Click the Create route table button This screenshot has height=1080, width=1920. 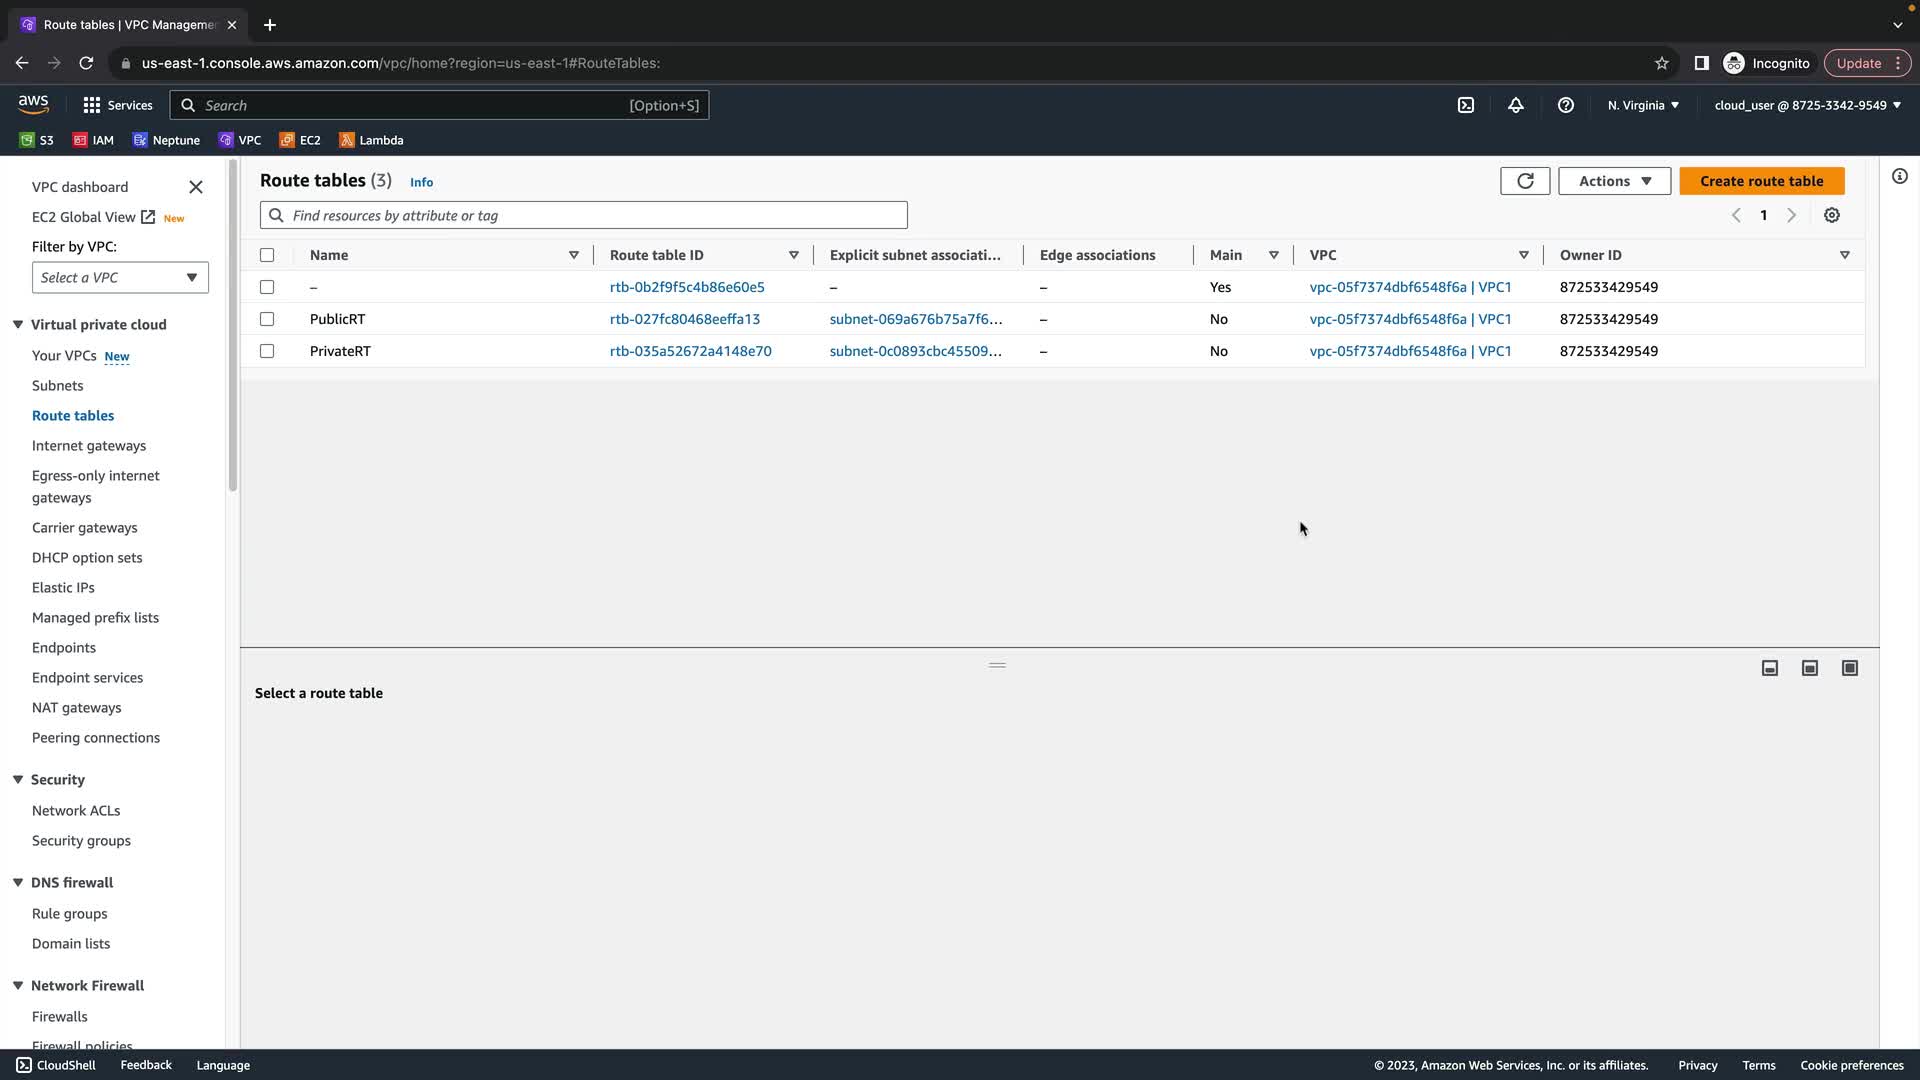(1761, 181)
